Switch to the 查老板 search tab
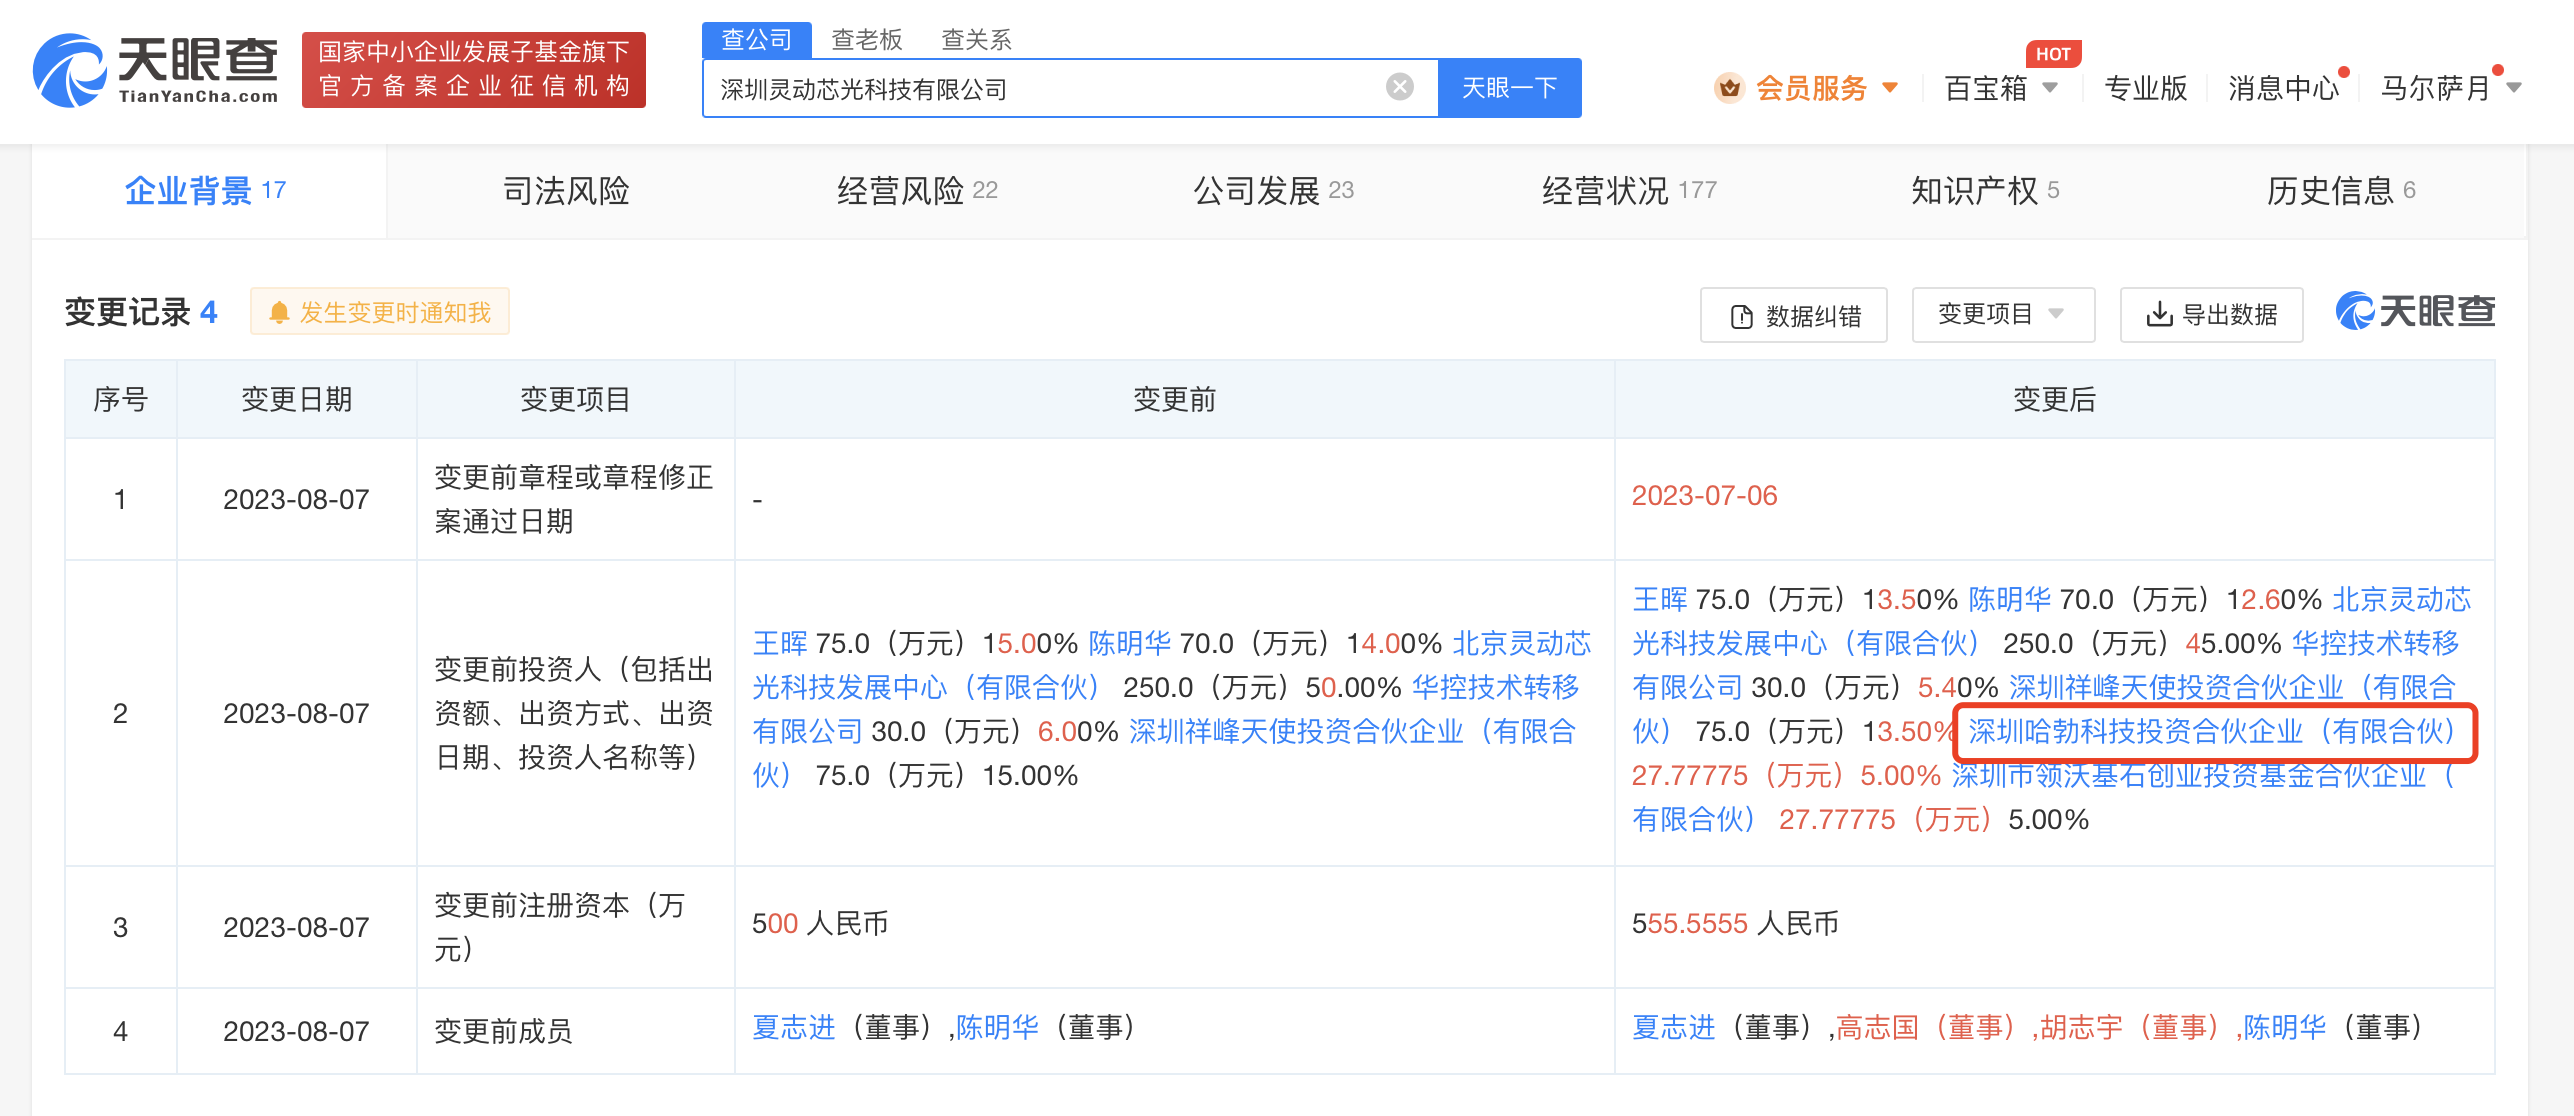 click(x=866, y=40)
